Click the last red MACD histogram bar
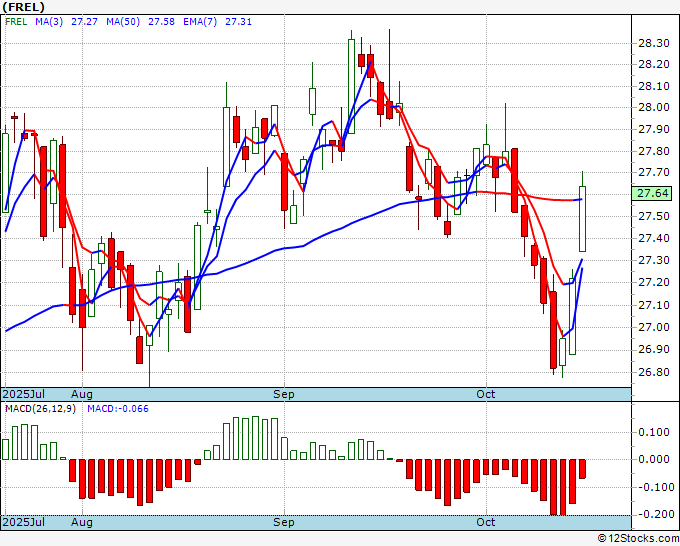 pos(582,469)
